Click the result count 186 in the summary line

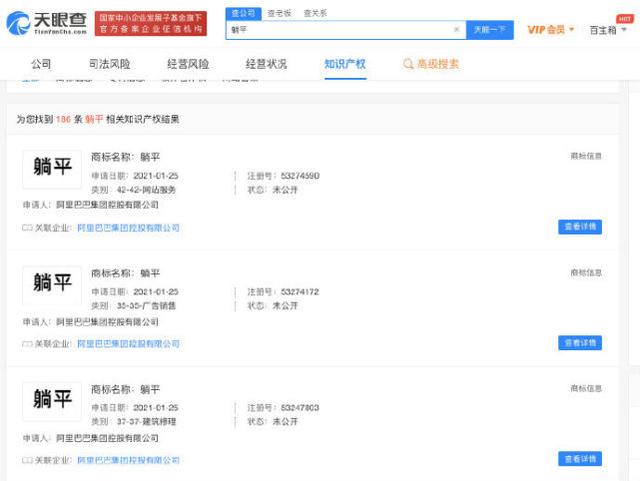(x=63, y=119)
